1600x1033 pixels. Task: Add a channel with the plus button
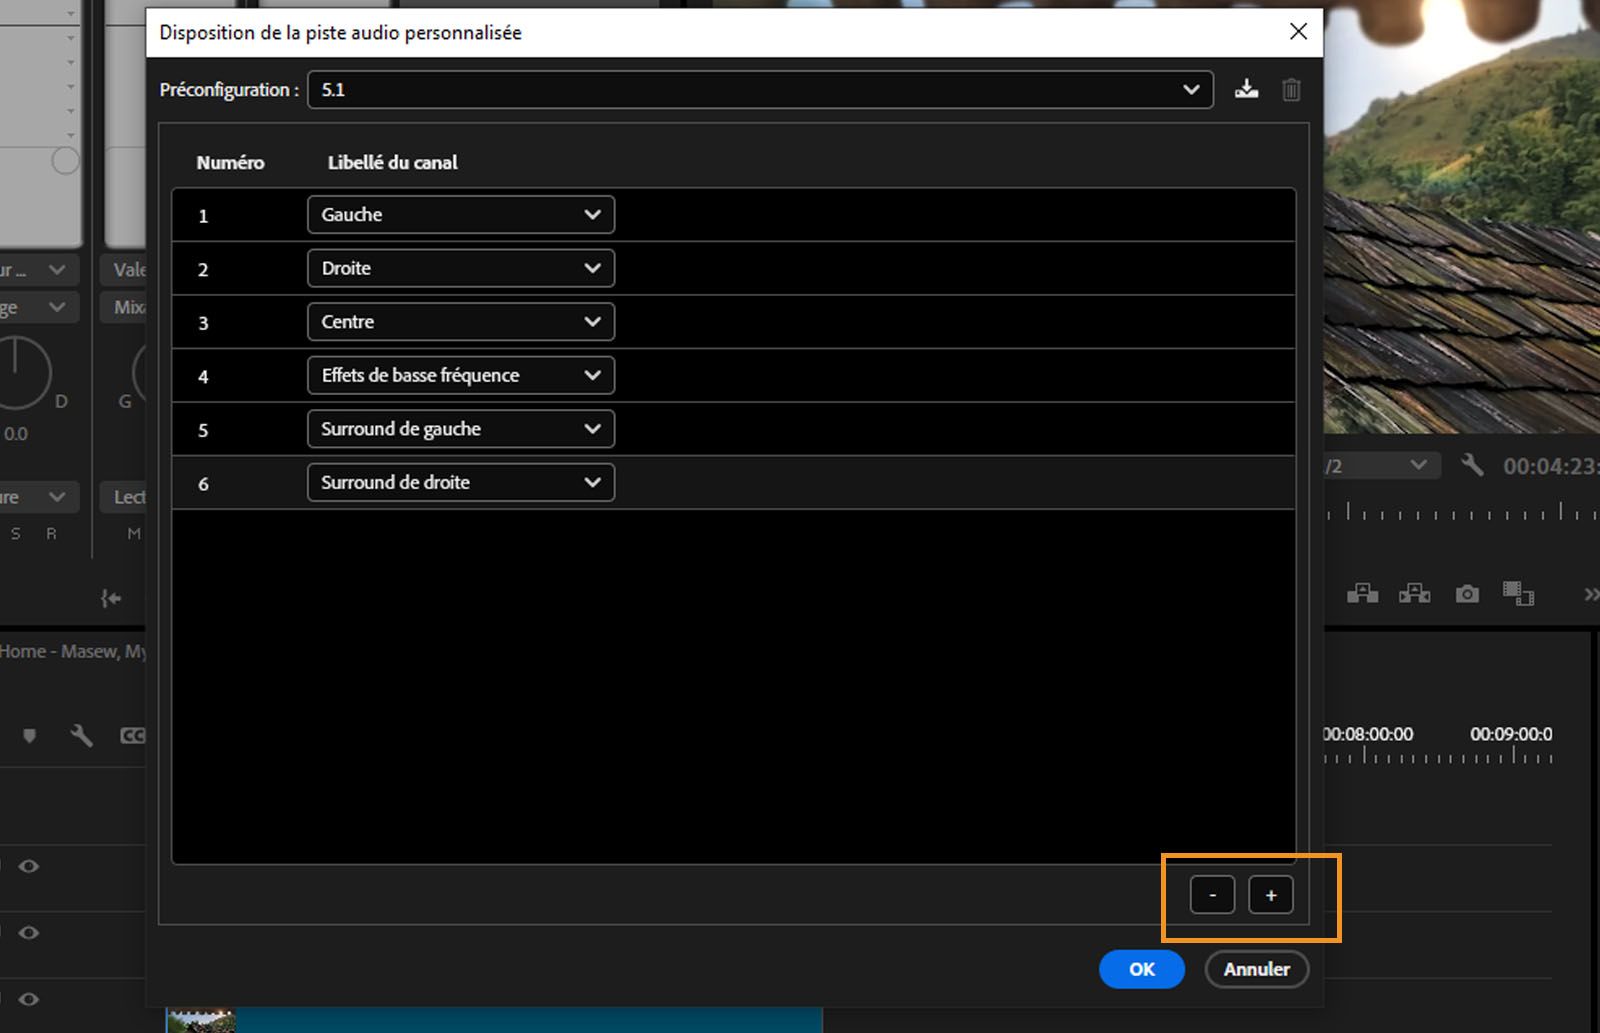(1271, 895)
